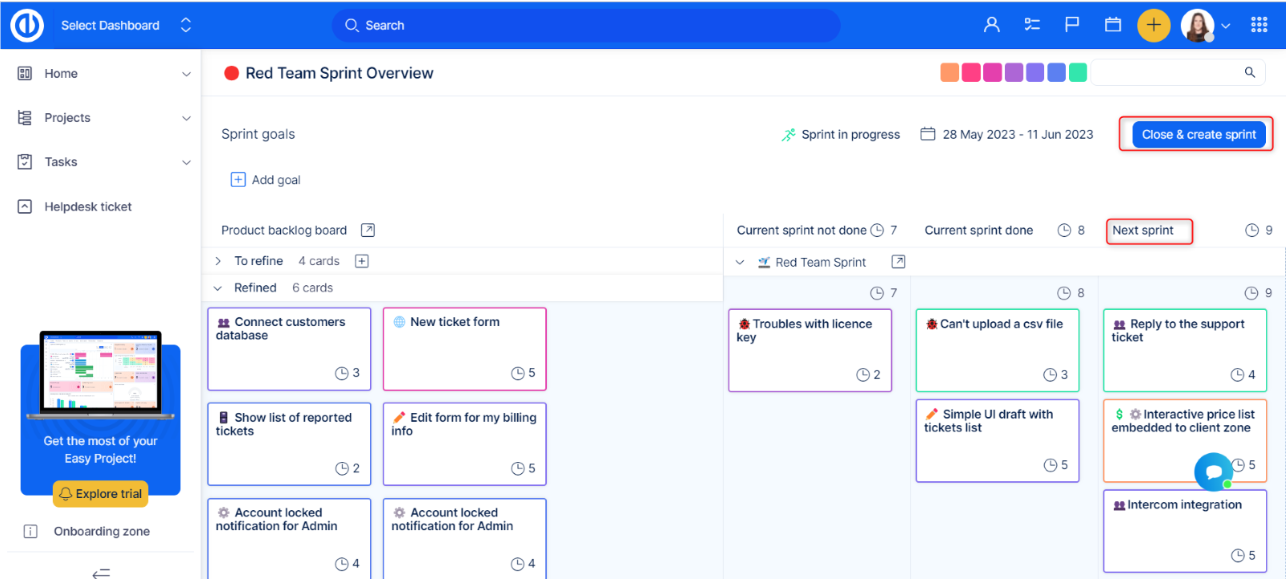The width and height of the screenshot is (1286, 579).
Task: Open Red Team Sprint external link icon
Action: [898, 262]
